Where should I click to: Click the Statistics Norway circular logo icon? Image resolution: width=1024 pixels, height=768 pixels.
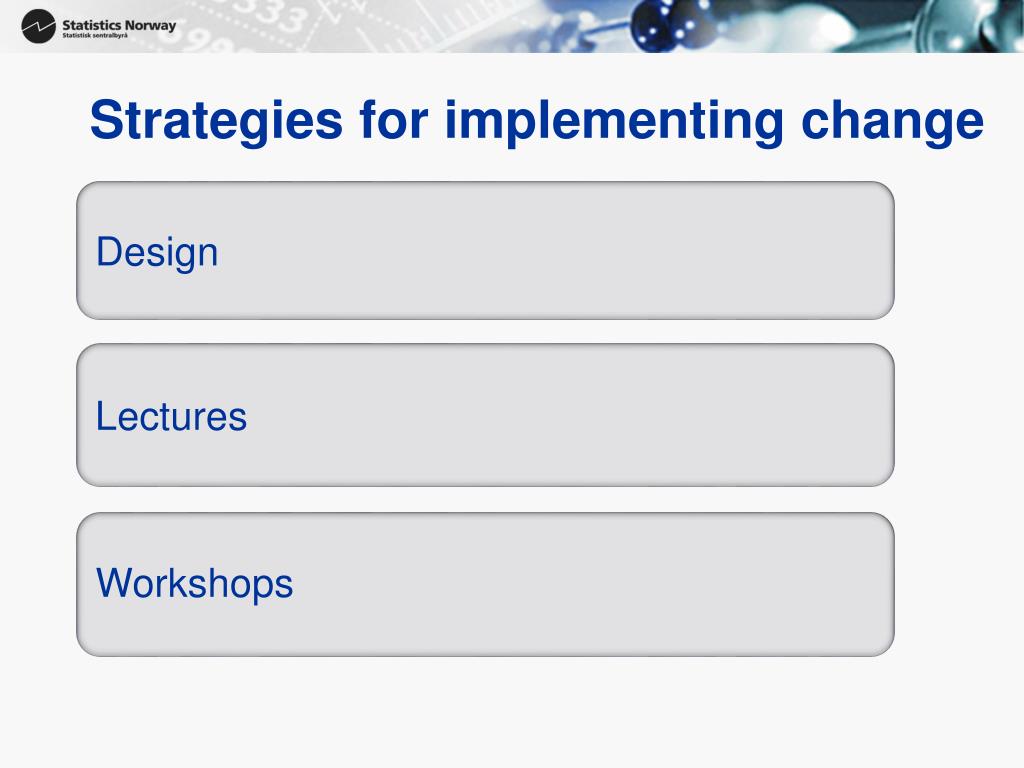coord(38,27)
